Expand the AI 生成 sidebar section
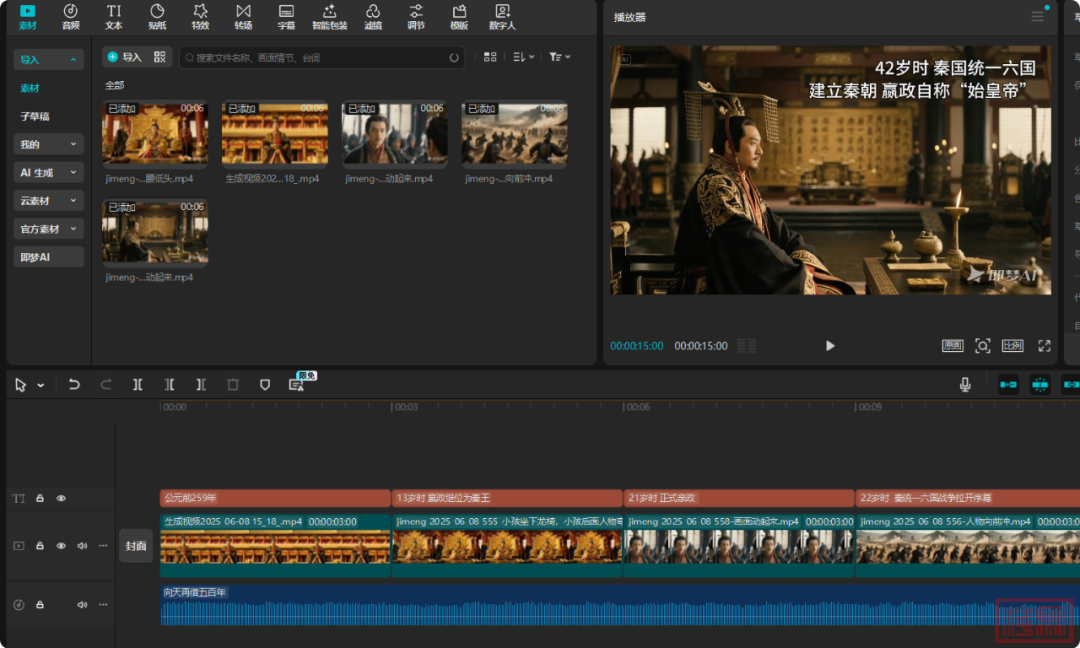This screenshot has width=1080, height=648. (x=48, y=172)
